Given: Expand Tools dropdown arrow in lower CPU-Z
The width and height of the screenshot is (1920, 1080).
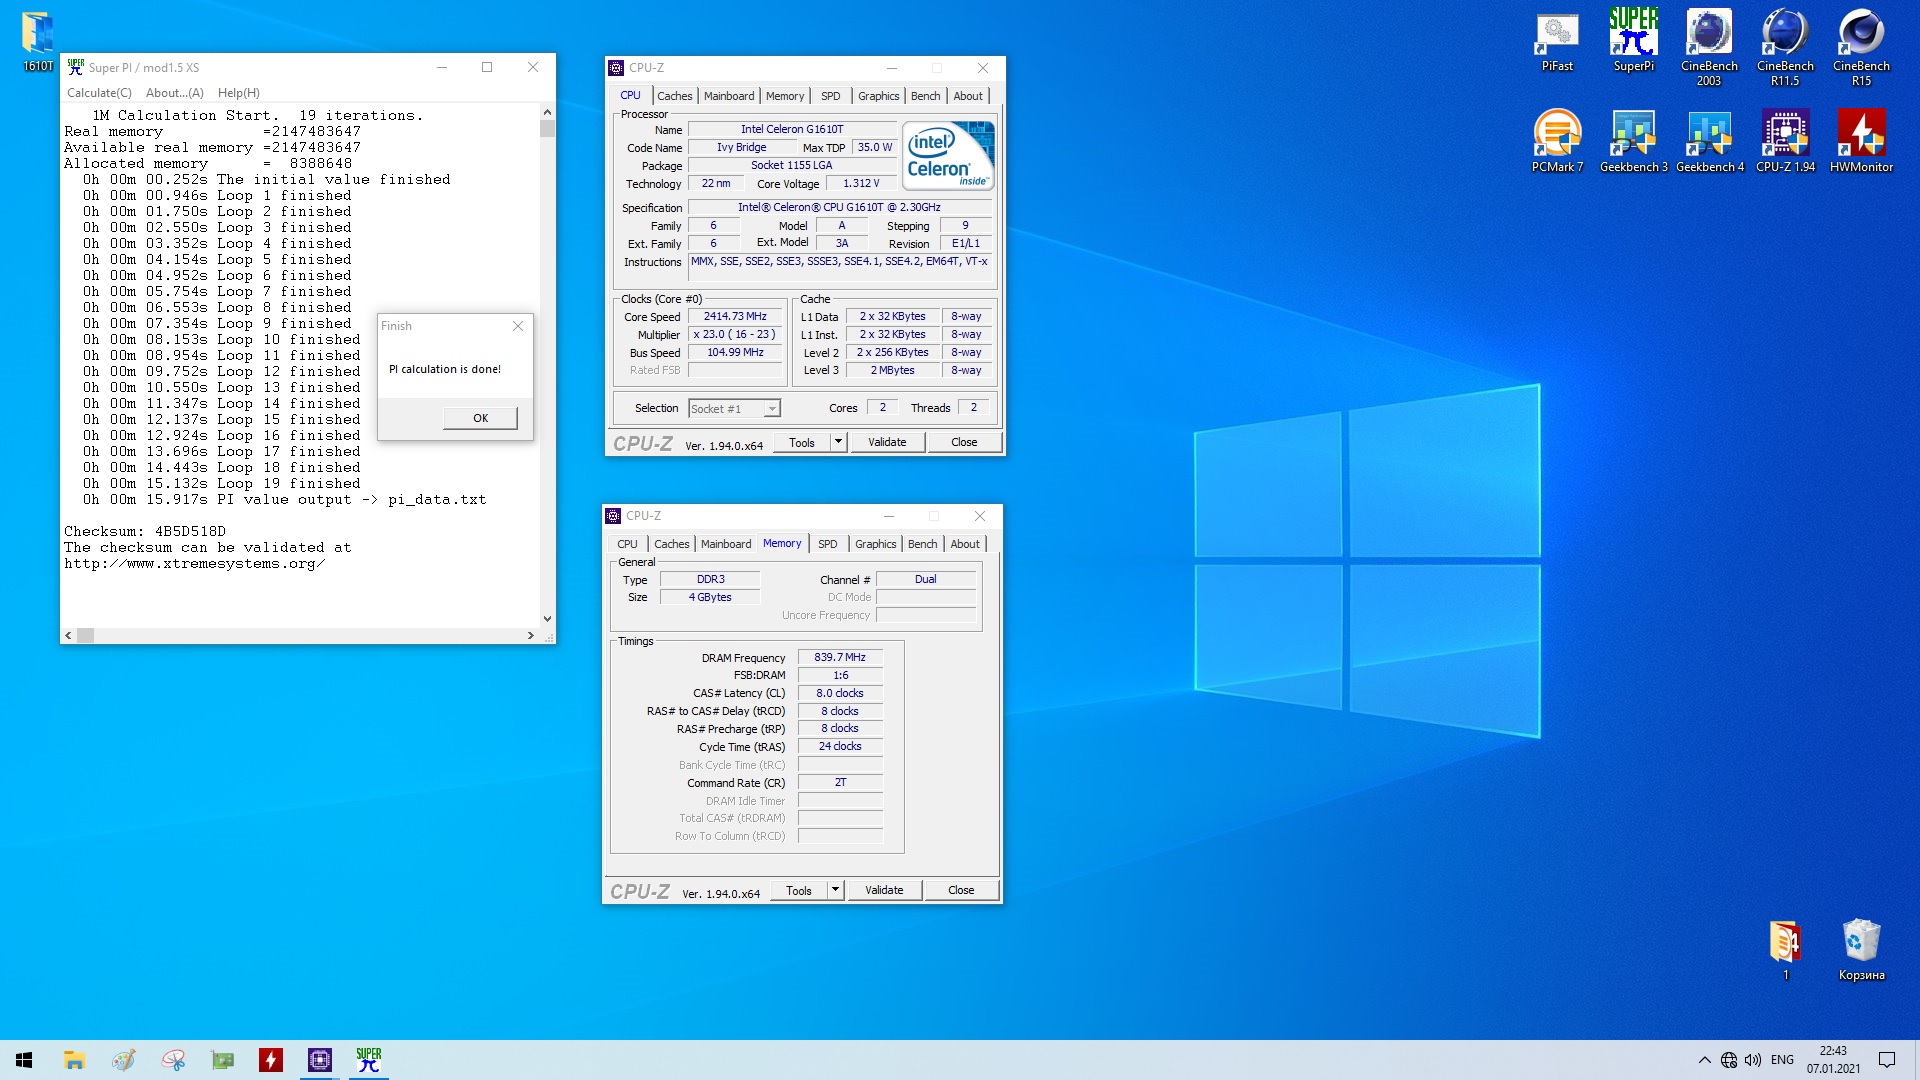Looking at the screenshot, I should tap(835, 890).
